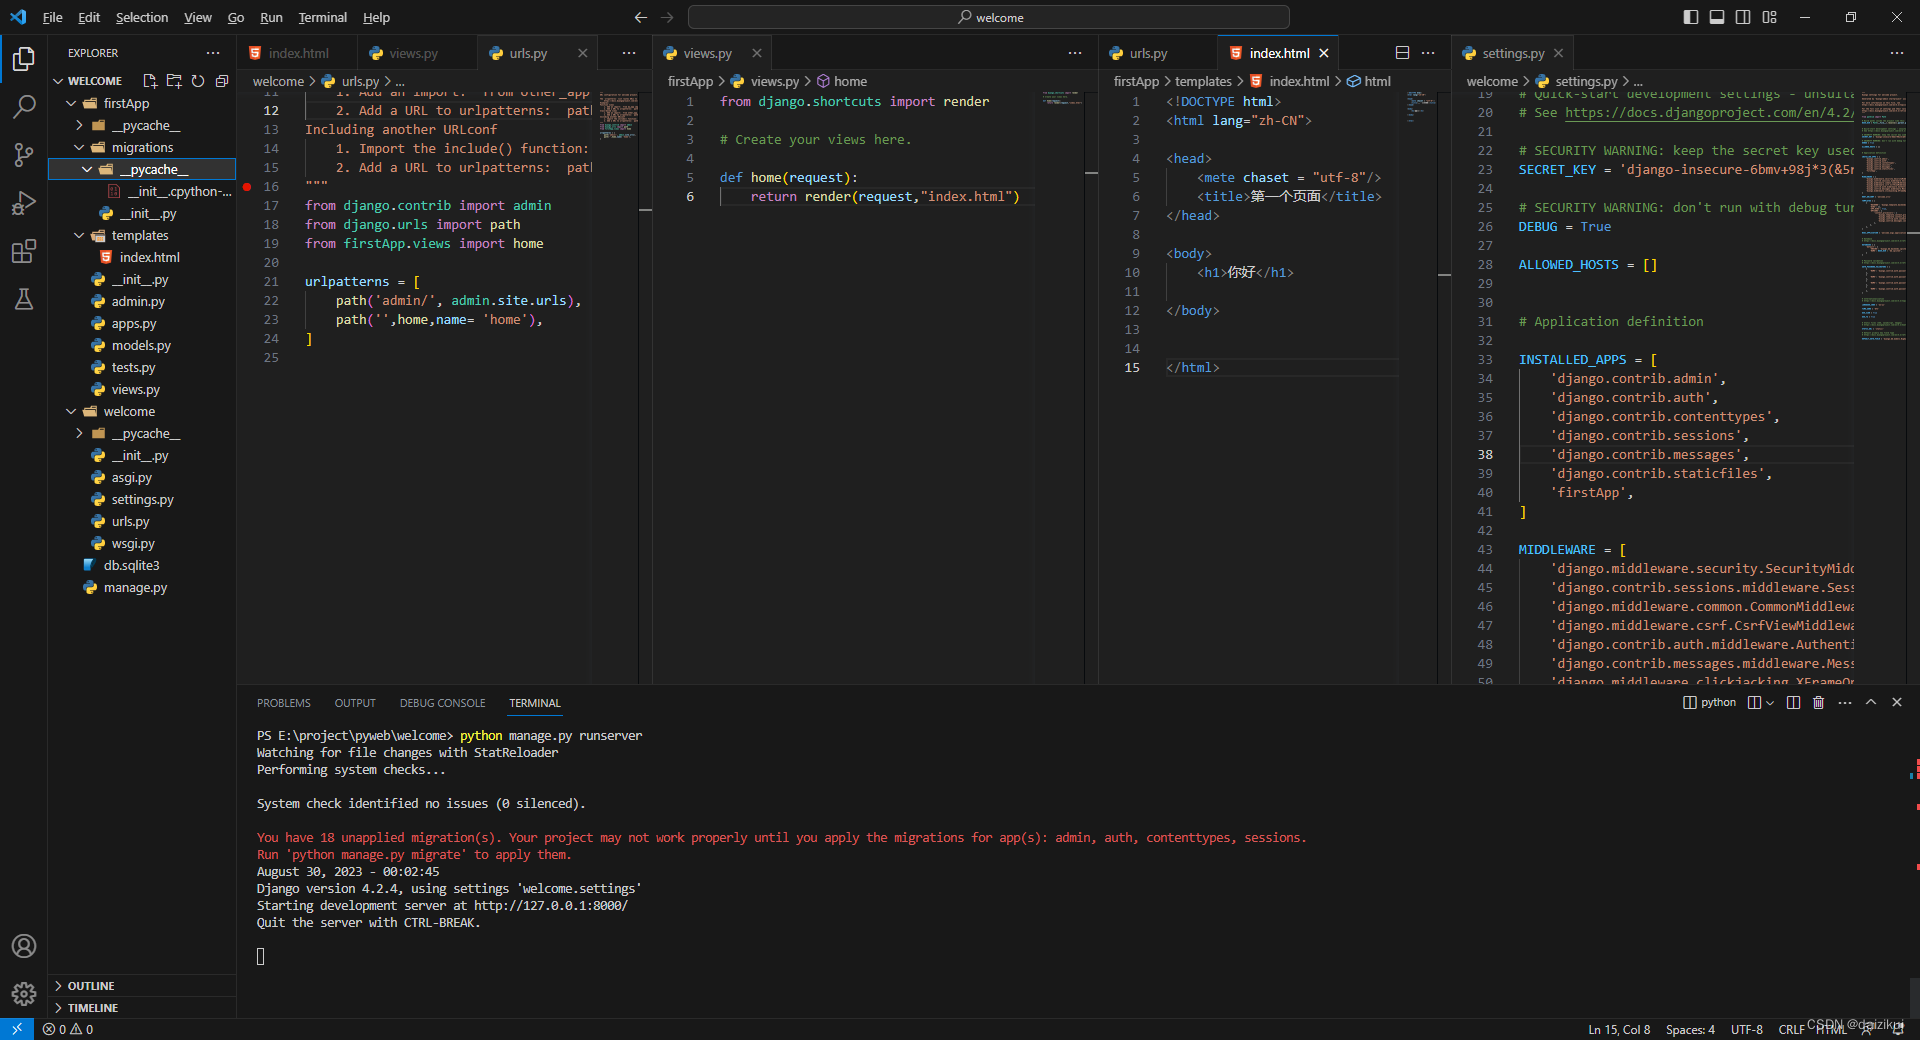
Task: Collapse the firstApp folder
Action: 124,103
